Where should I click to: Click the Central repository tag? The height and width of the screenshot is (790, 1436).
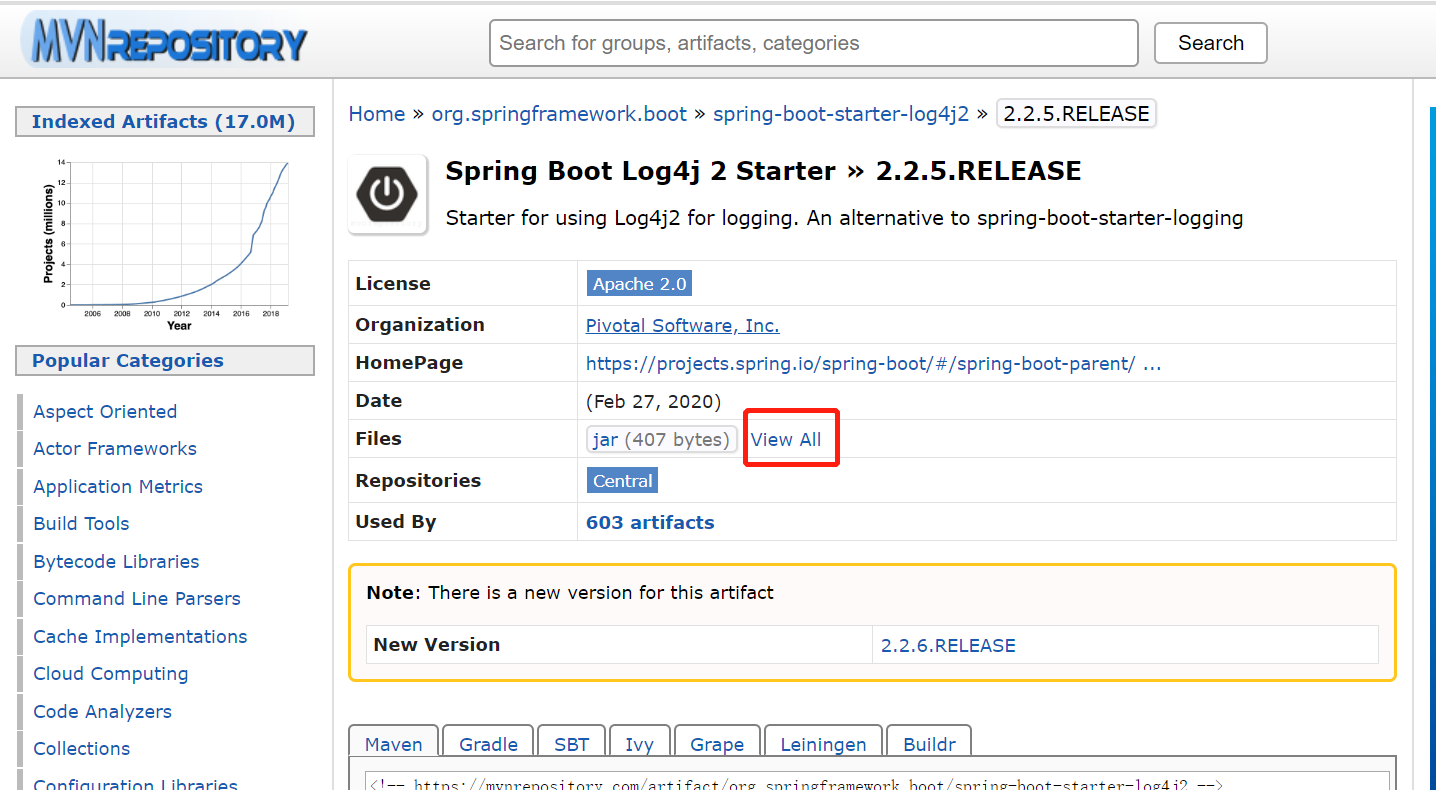[623, 481]
